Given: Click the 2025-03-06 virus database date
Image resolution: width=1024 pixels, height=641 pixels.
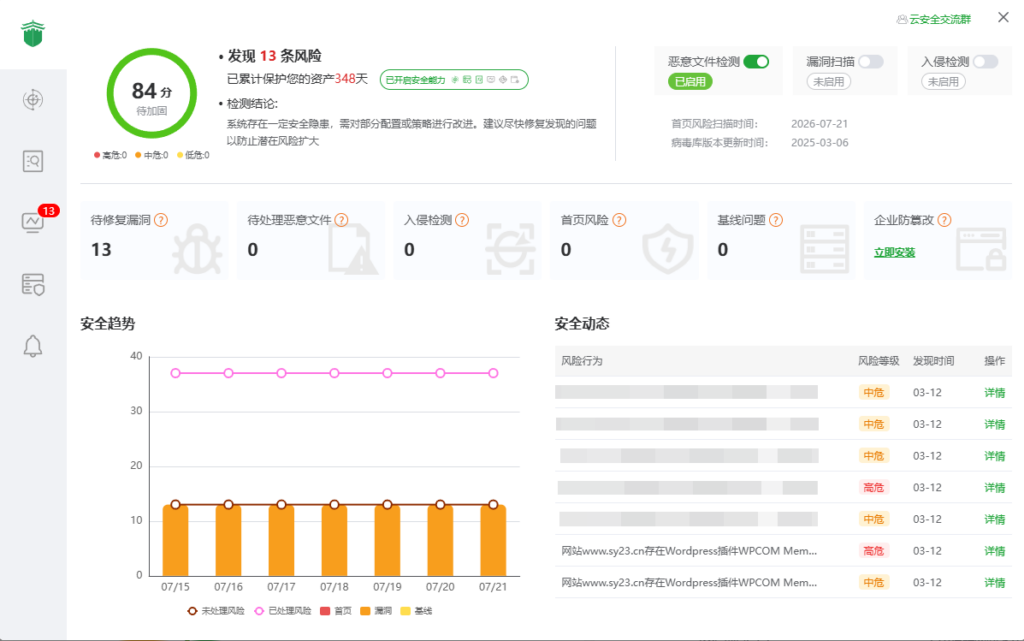Looking at the screenshot, I should click(820, 143).
